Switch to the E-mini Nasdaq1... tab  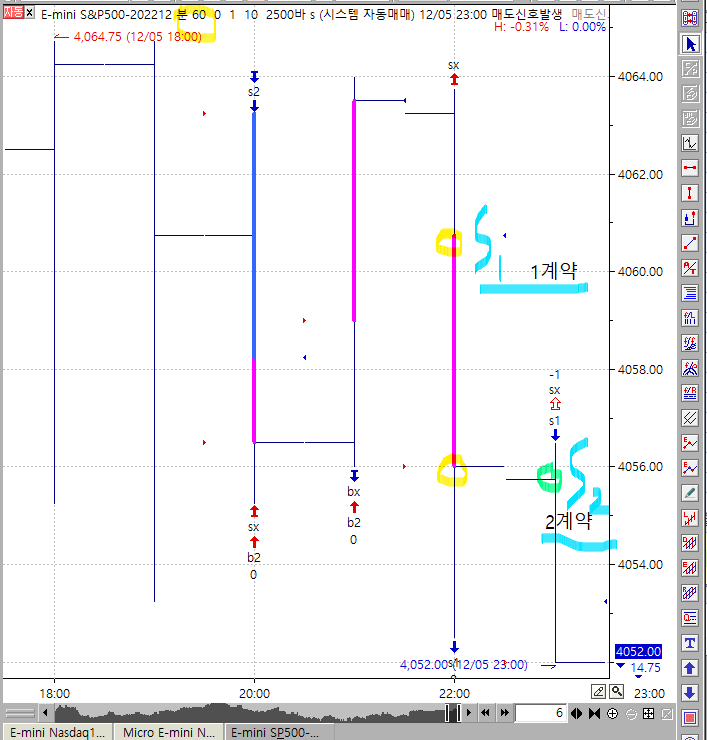(x=56, y=732)
